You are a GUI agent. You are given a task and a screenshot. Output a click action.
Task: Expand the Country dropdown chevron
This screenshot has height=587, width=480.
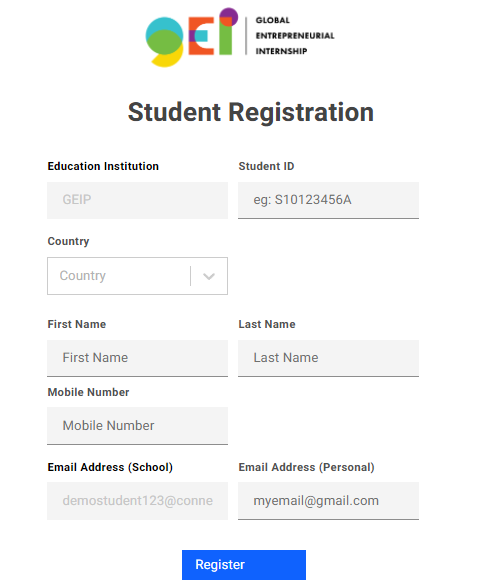(x=209, y=276)
